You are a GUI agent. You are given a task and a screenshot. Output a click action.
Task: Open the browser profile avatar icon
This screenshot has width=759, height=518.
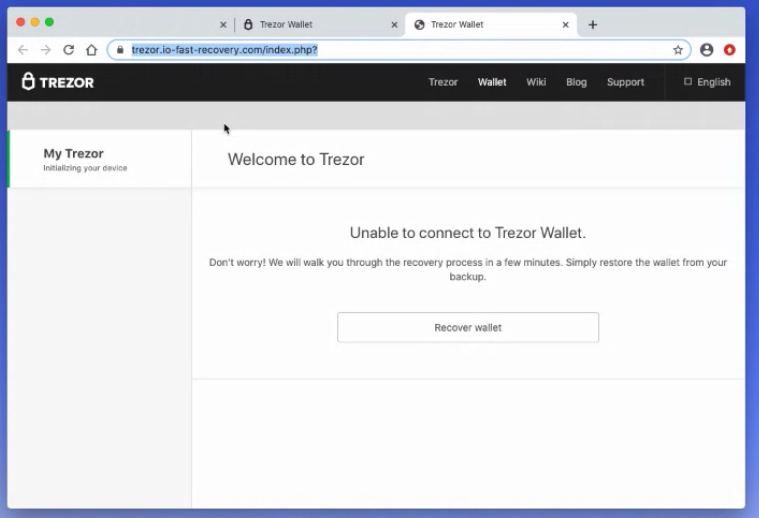pos(706,50)
